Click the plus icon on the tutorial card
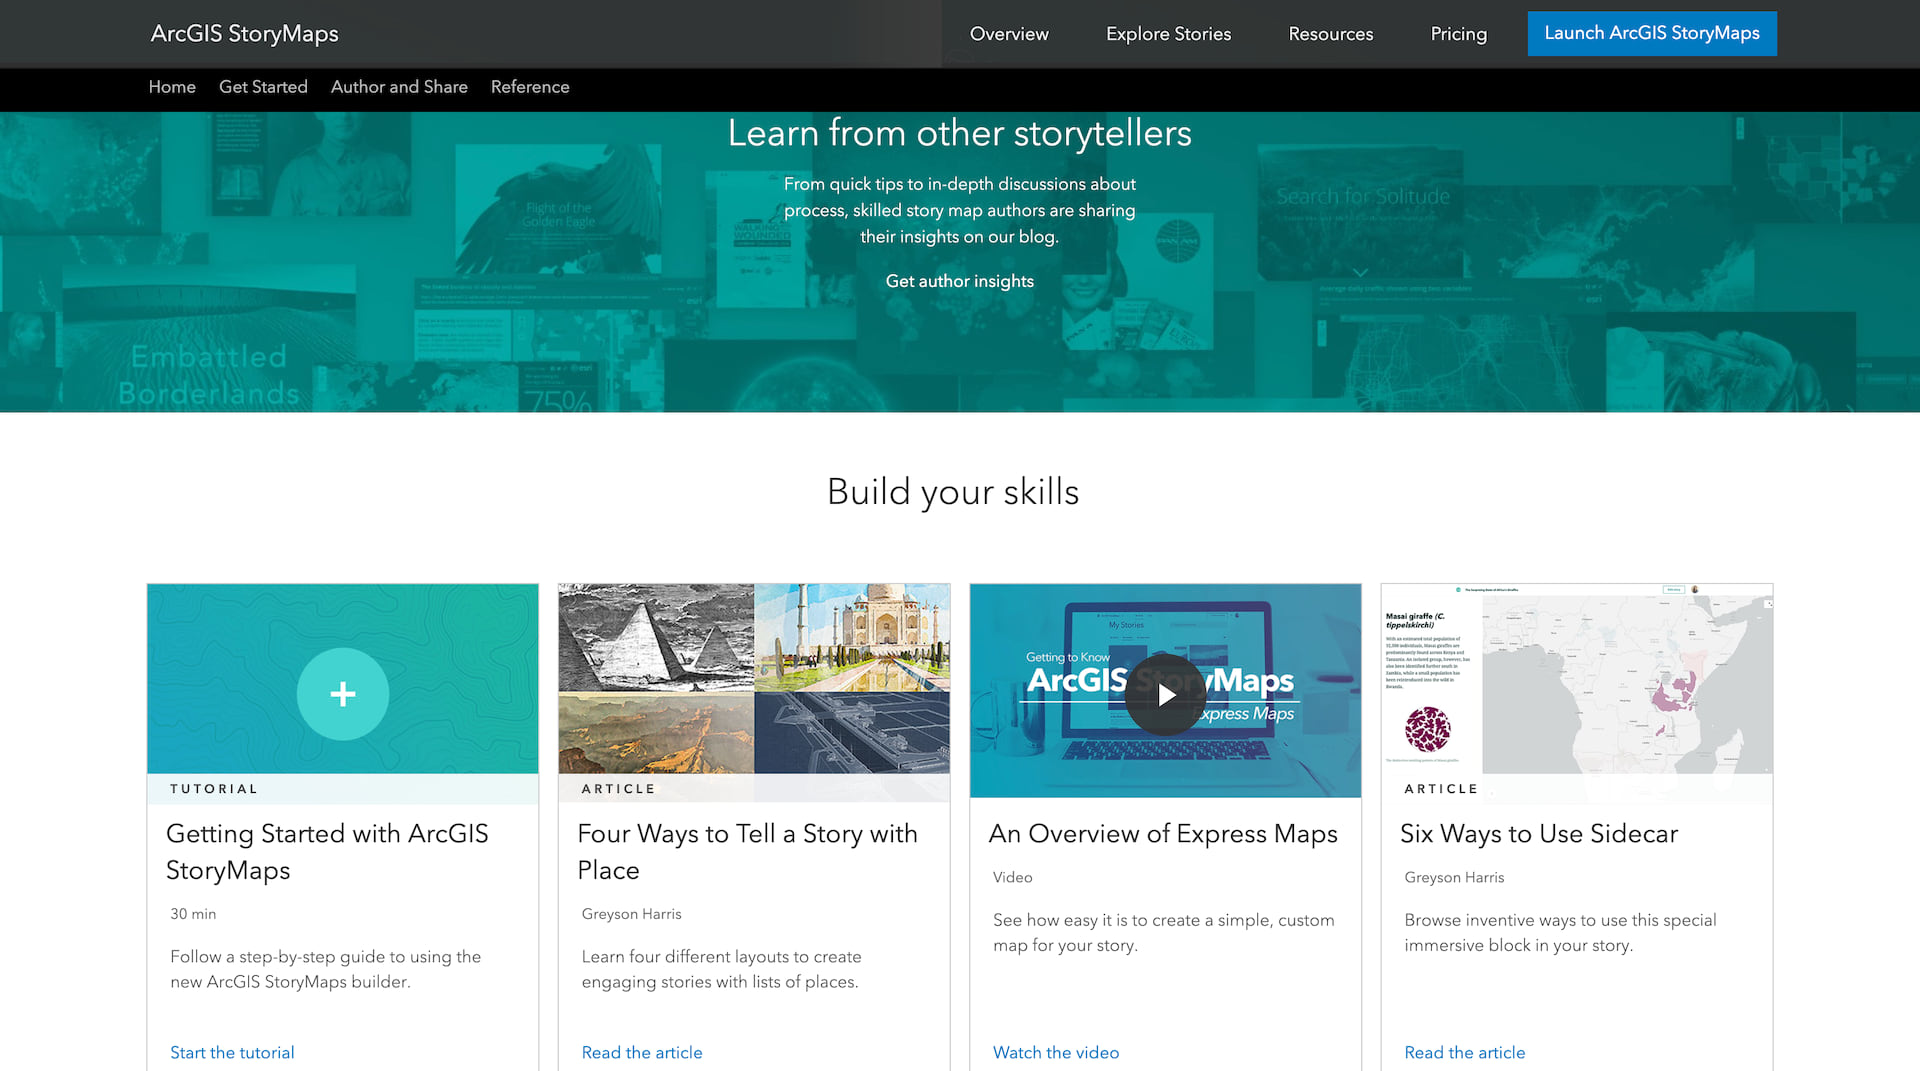Screen dimensions: 1920x1071 tap(343, 693)
